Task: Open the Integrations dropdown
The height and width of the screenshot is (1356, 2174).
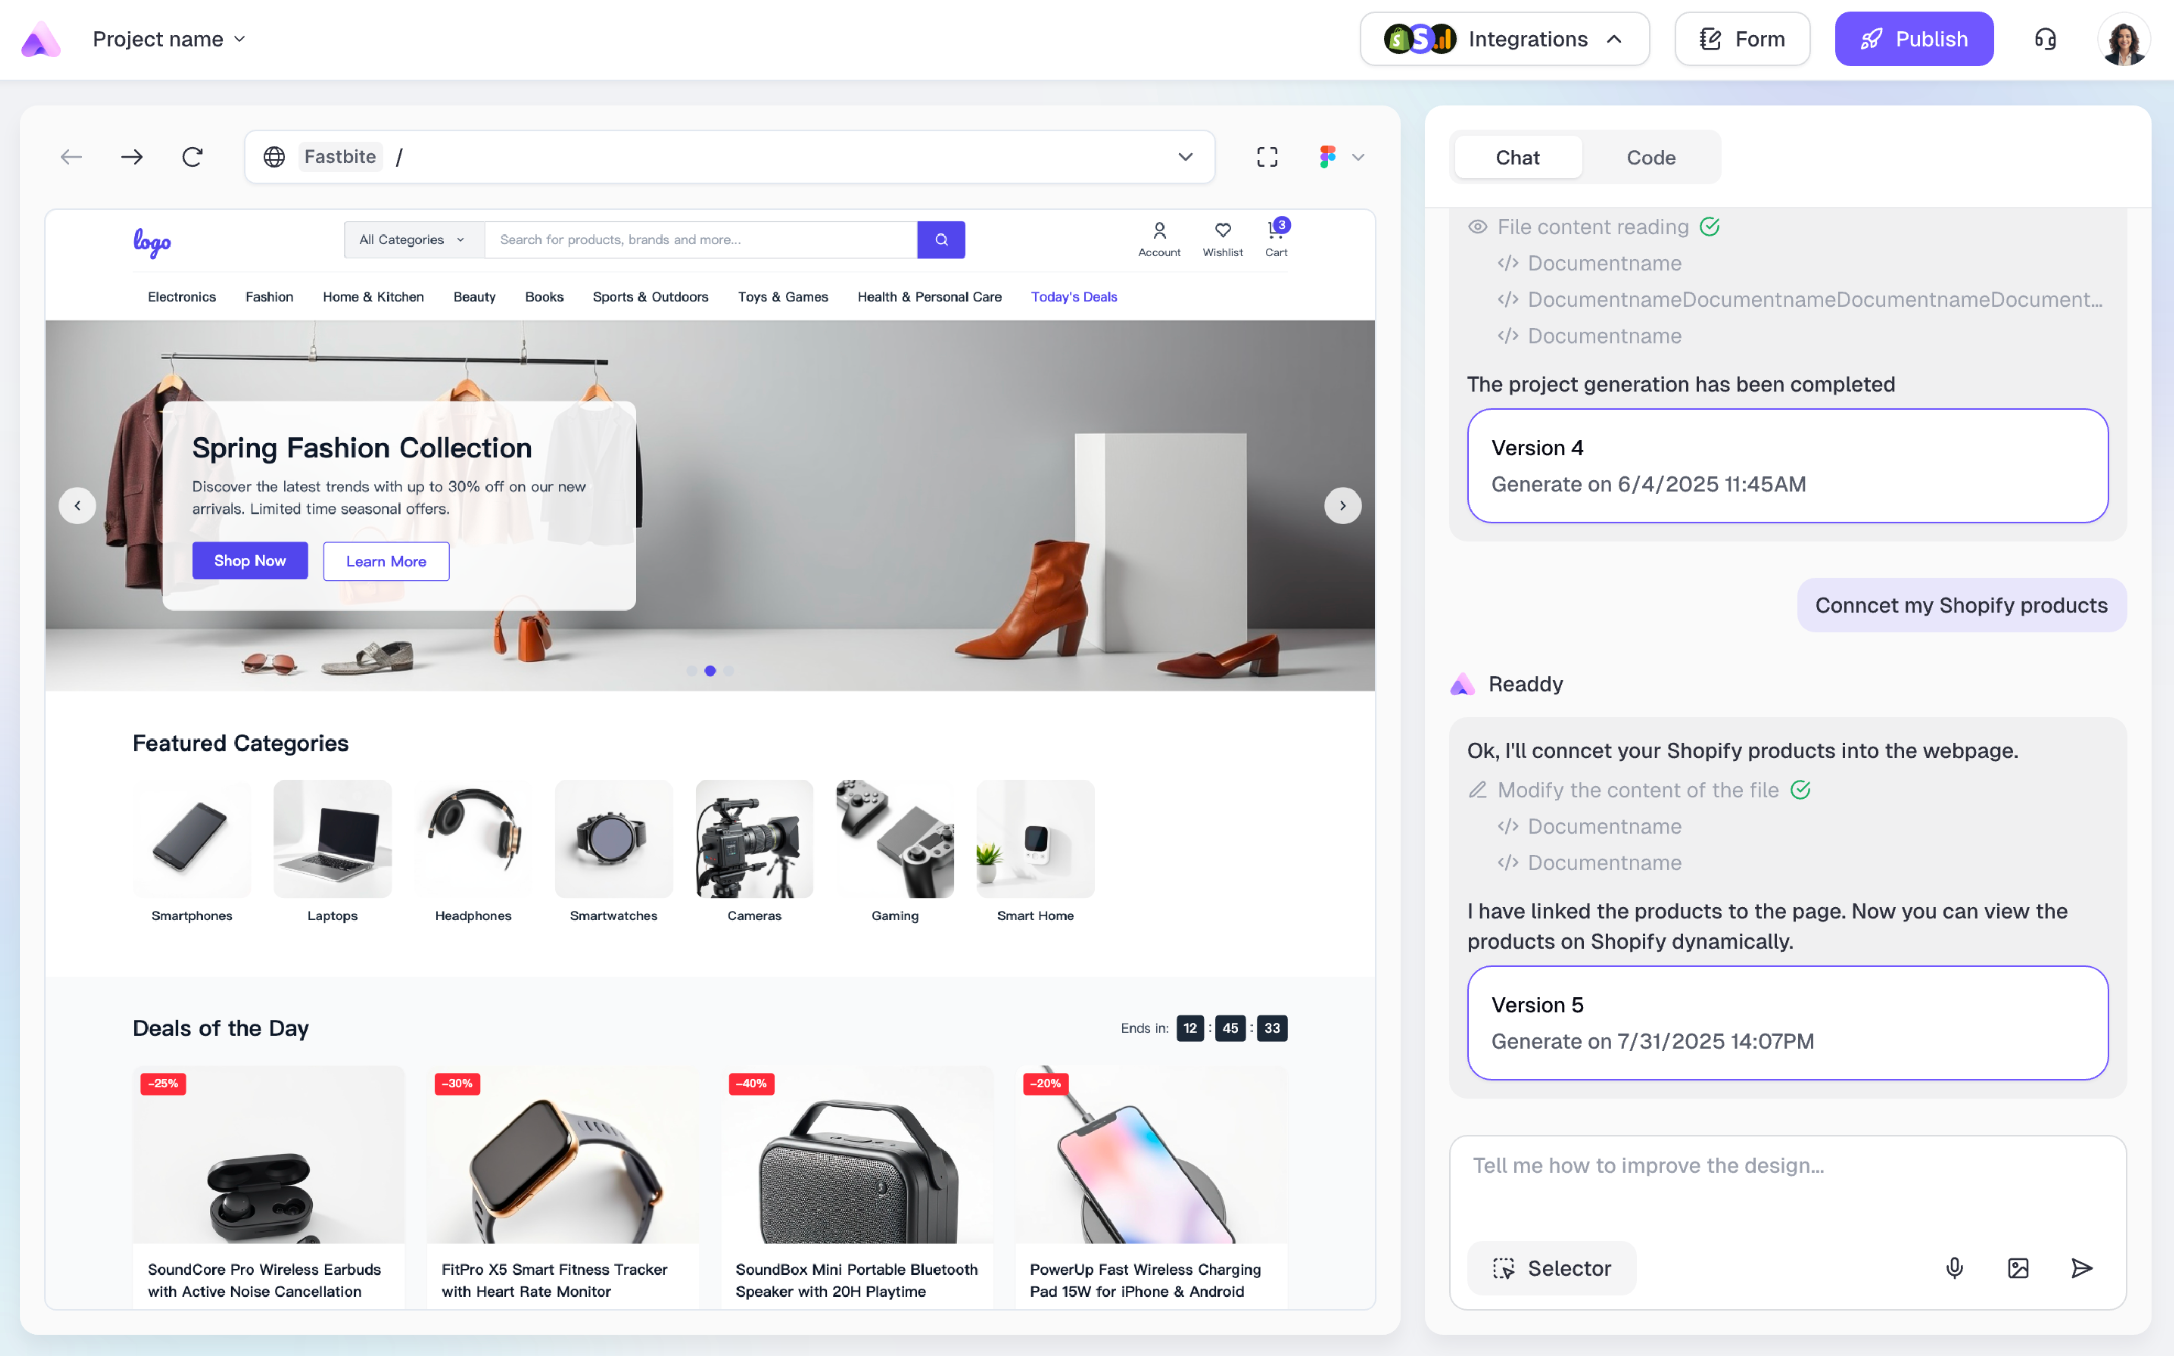Action: (1504, 39)
